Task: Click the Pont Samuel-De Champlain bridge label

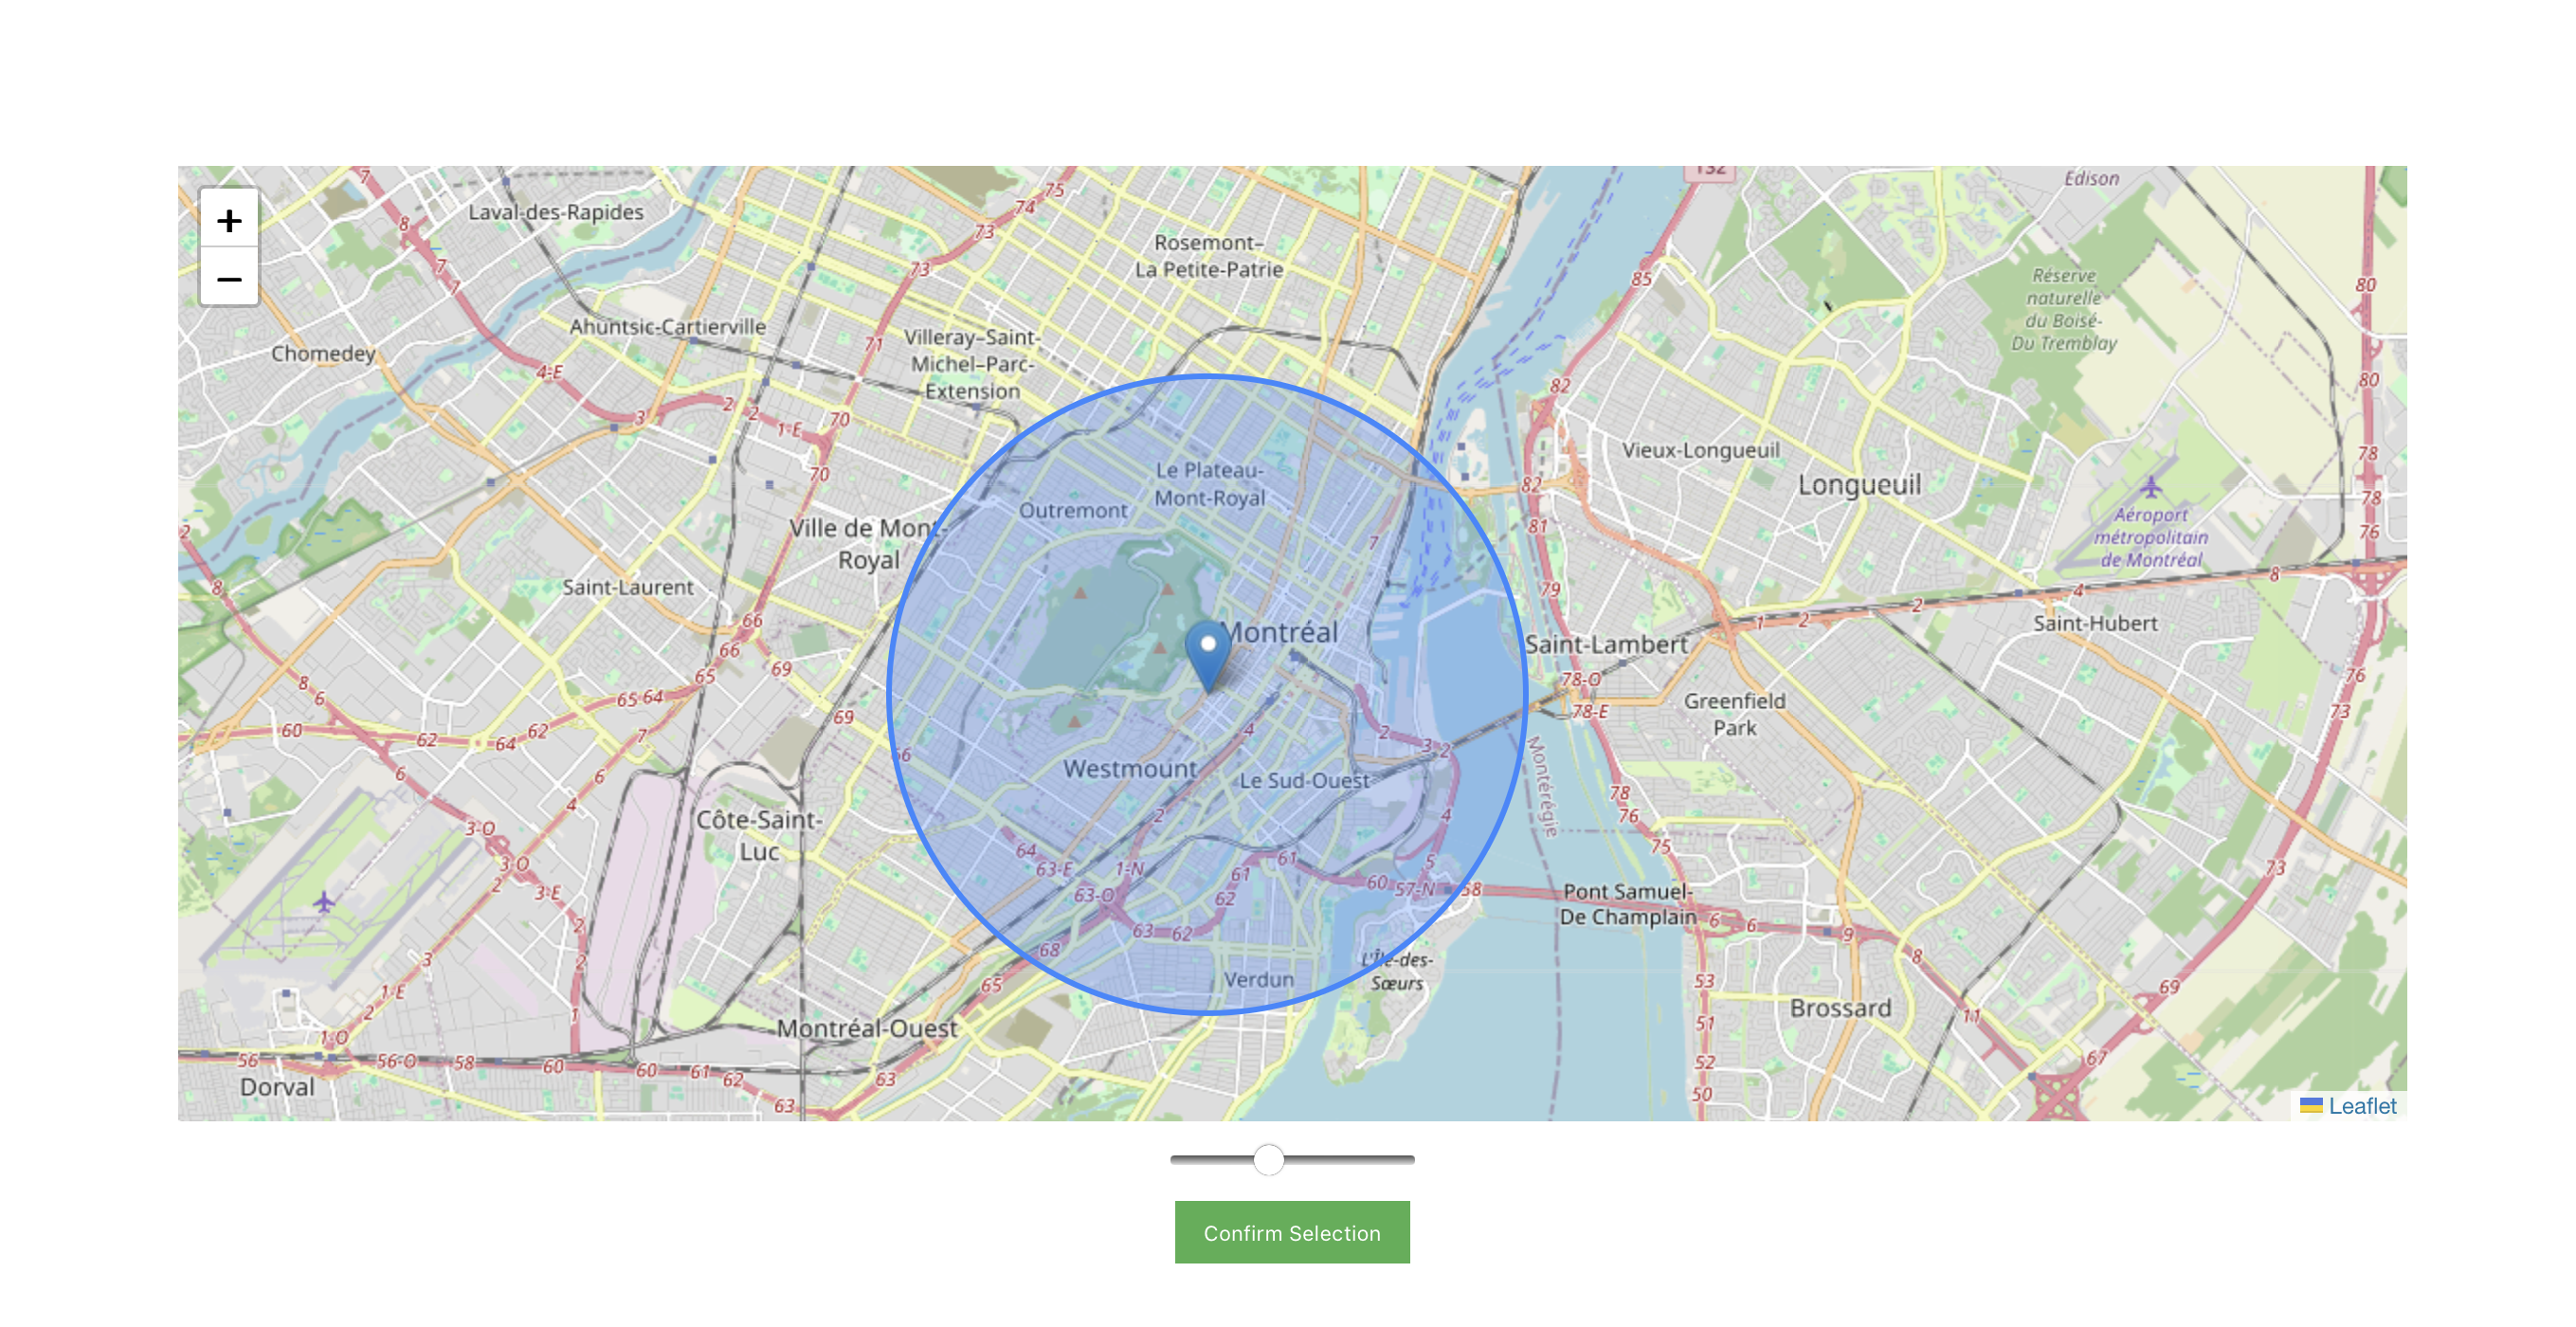Action: pyautogui.click(x=1627, y=903)
